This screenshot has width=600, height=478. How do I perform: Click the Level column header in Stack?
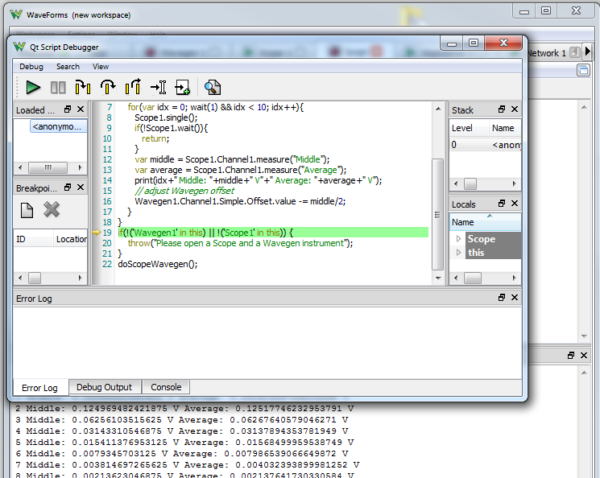pos(469,128)
